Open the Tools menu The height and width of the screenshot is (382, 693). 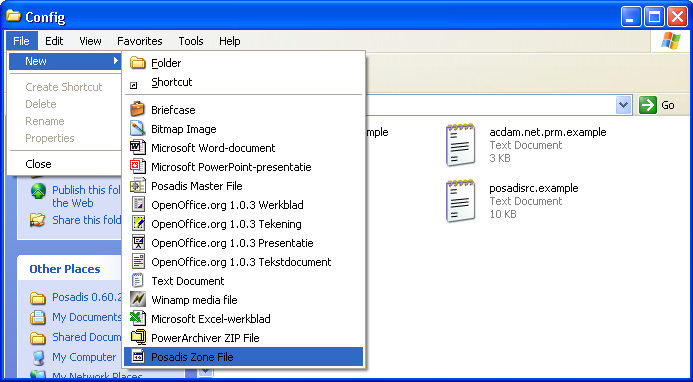click(190, 41)
